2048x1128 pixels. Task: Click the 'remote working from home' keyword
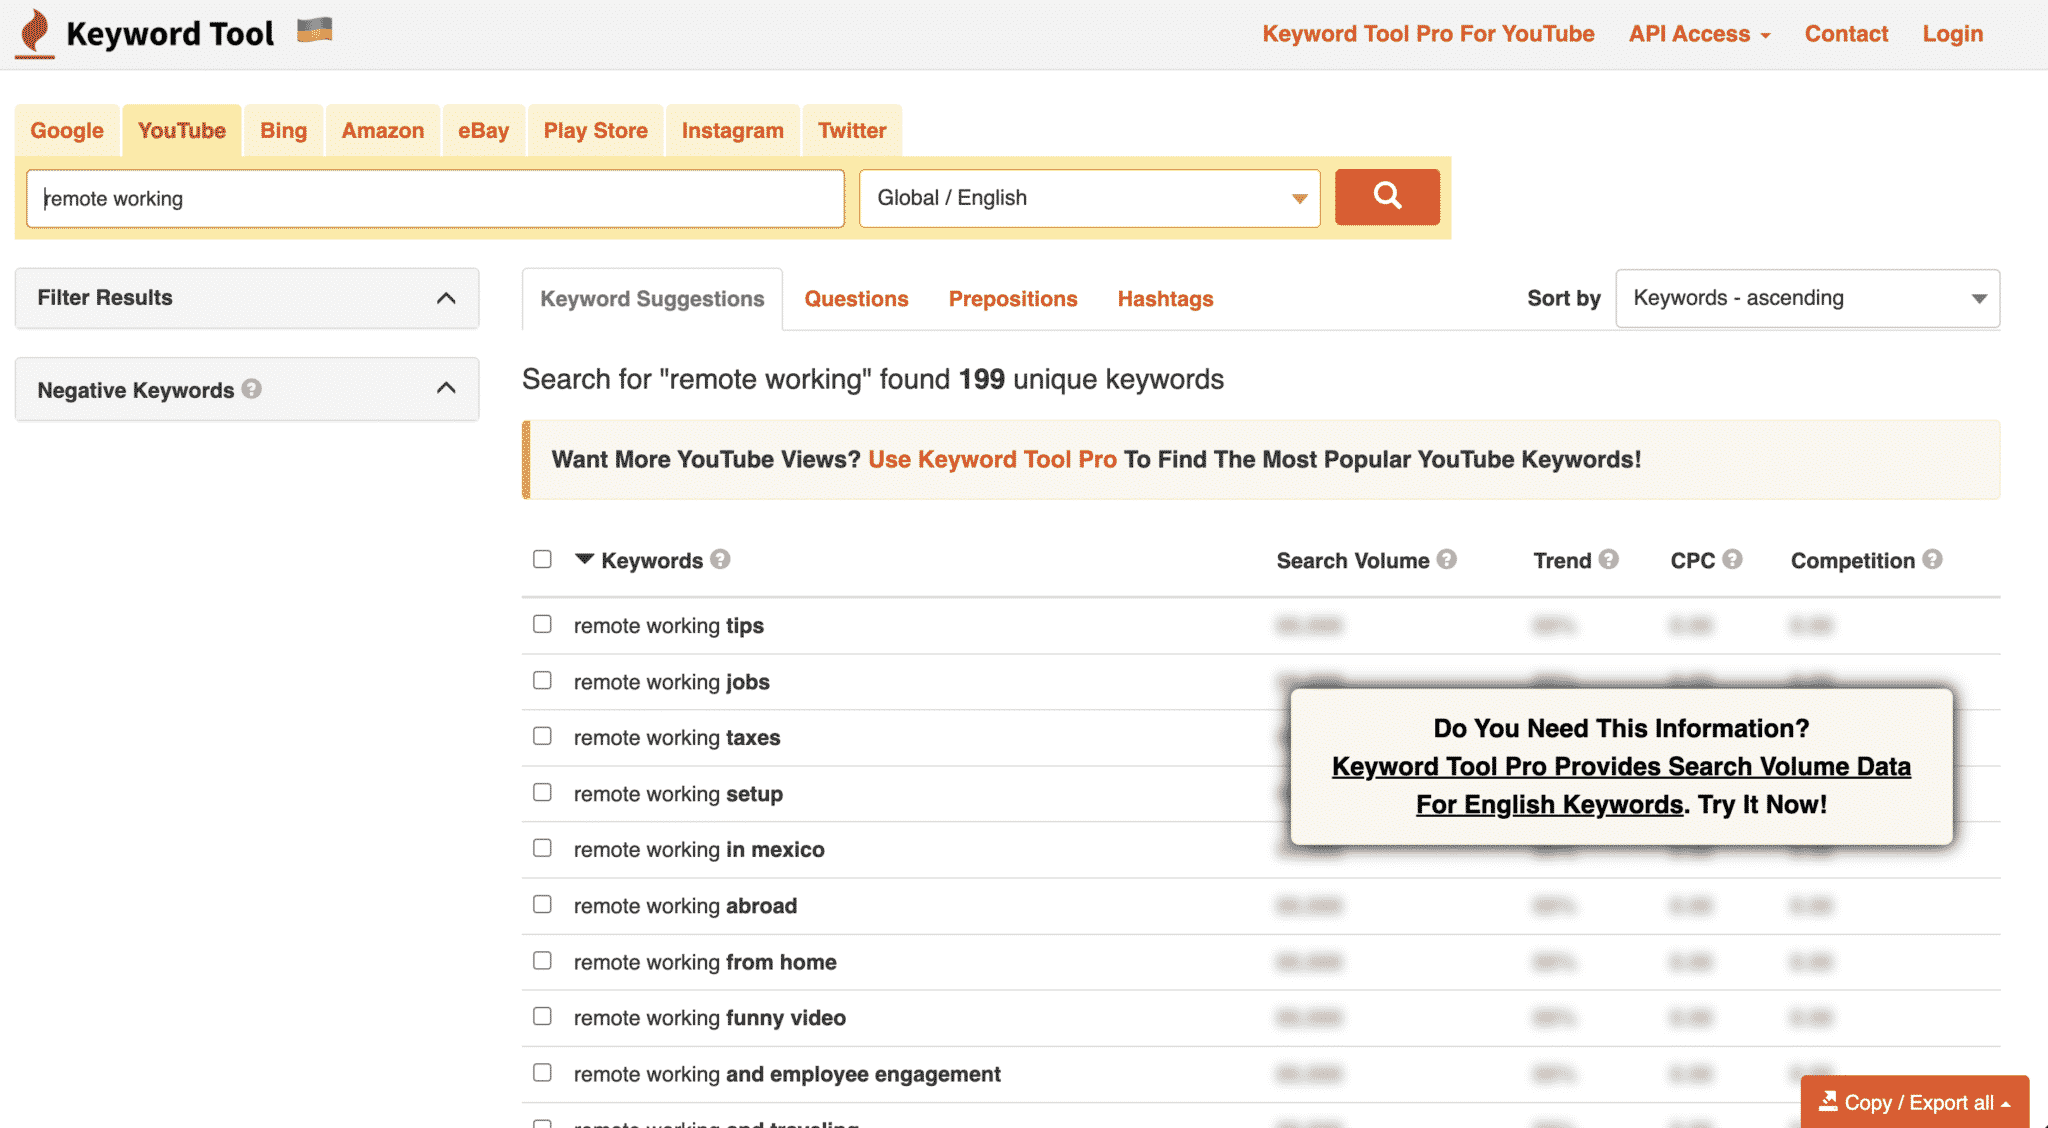click(705, 962)
